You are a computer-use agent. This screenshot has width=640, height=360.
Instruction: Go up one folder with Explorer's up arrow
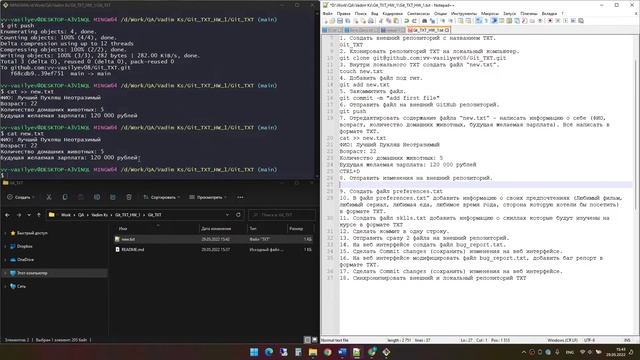[39, 215]
